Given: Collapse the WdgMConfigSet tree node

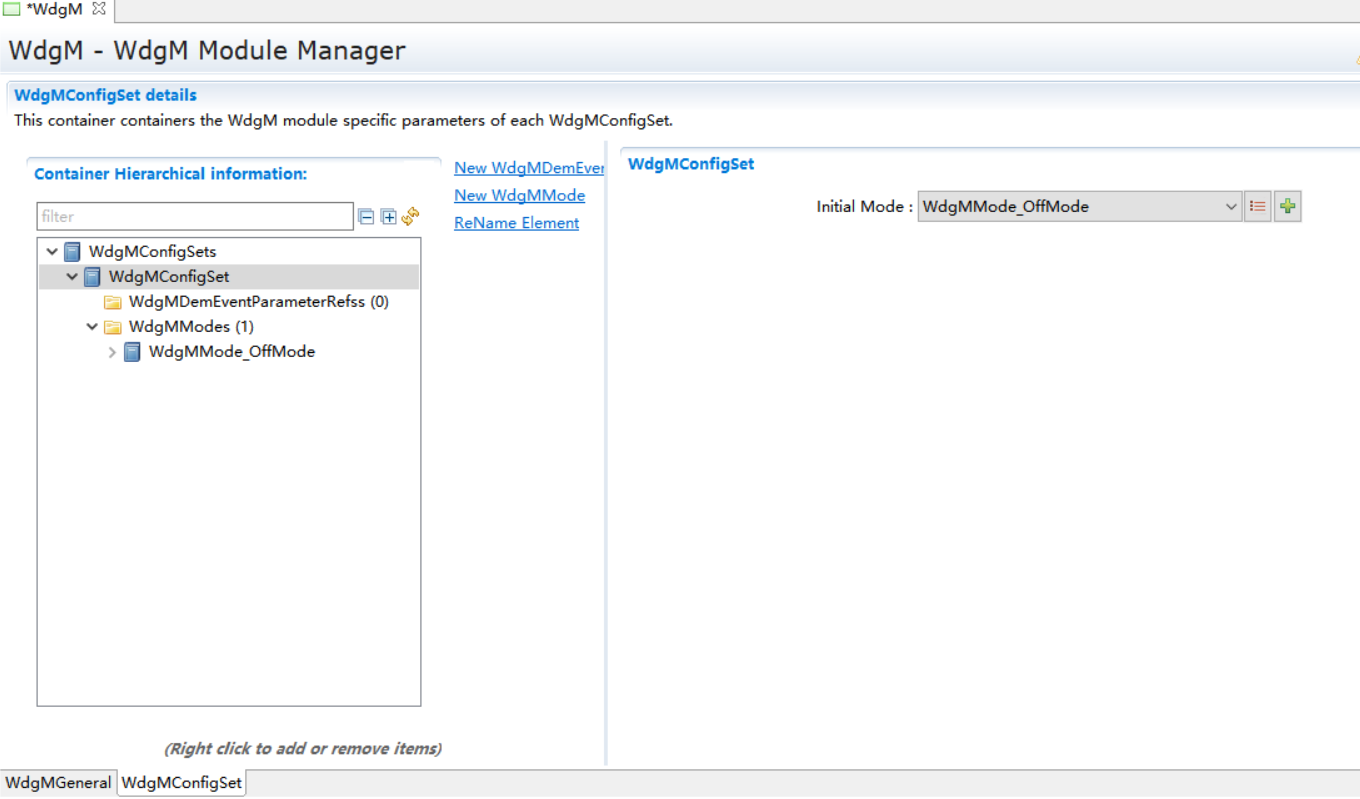Looking at the screenshot, I should [72, 277].
